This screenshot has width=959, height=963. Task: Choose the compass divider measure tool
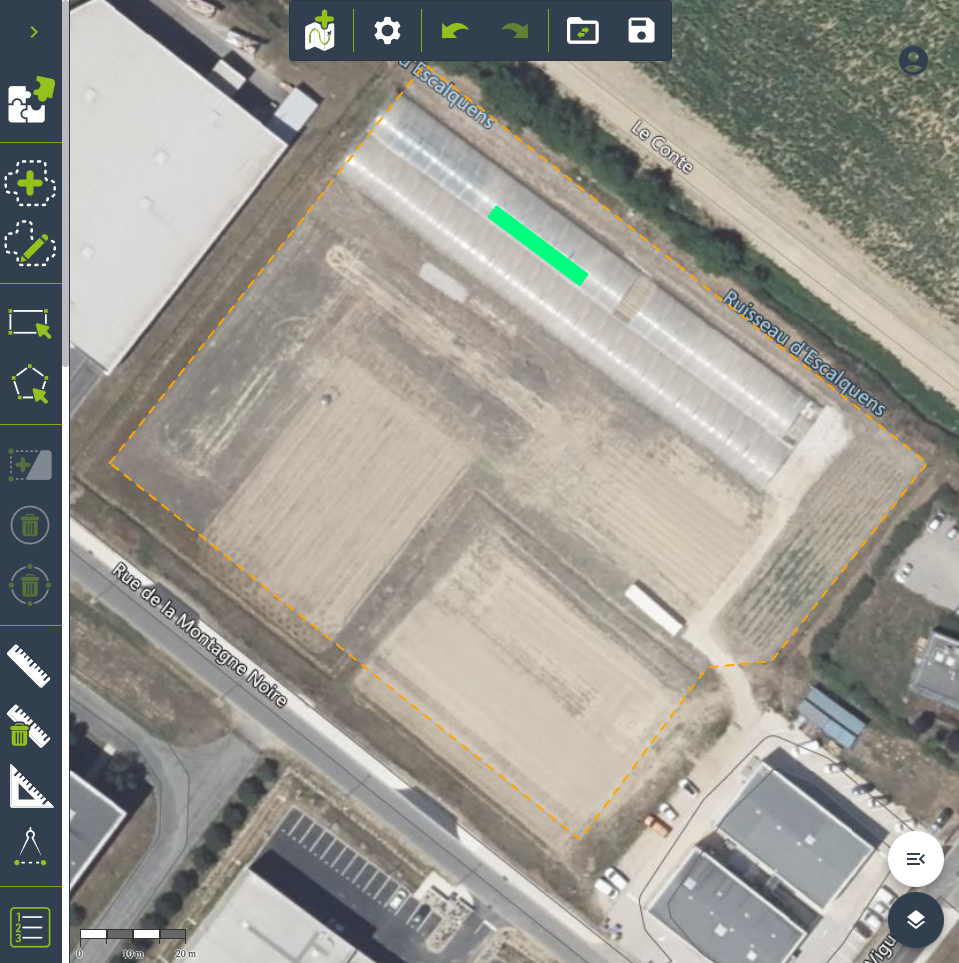point(30,846)
